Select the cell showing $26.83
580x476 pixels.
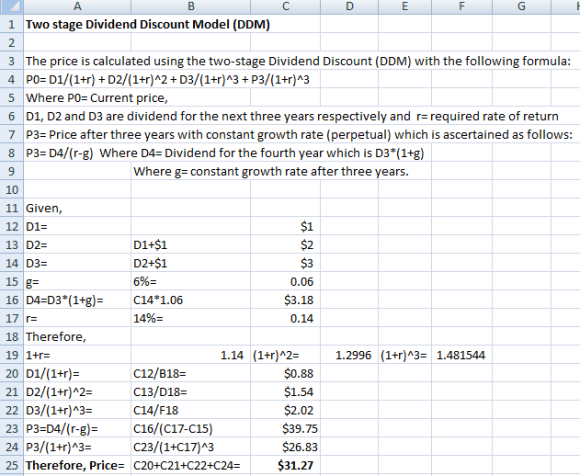(285, 447)
